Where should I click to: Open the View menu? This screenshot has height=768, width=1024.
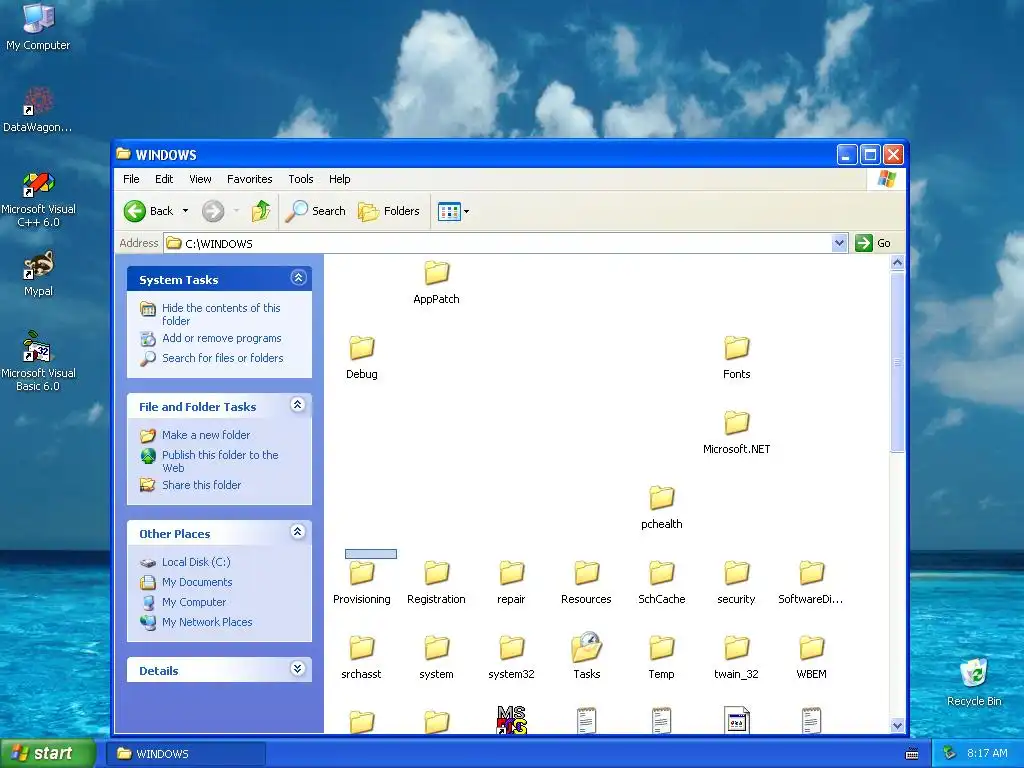(x=200, y=179)
